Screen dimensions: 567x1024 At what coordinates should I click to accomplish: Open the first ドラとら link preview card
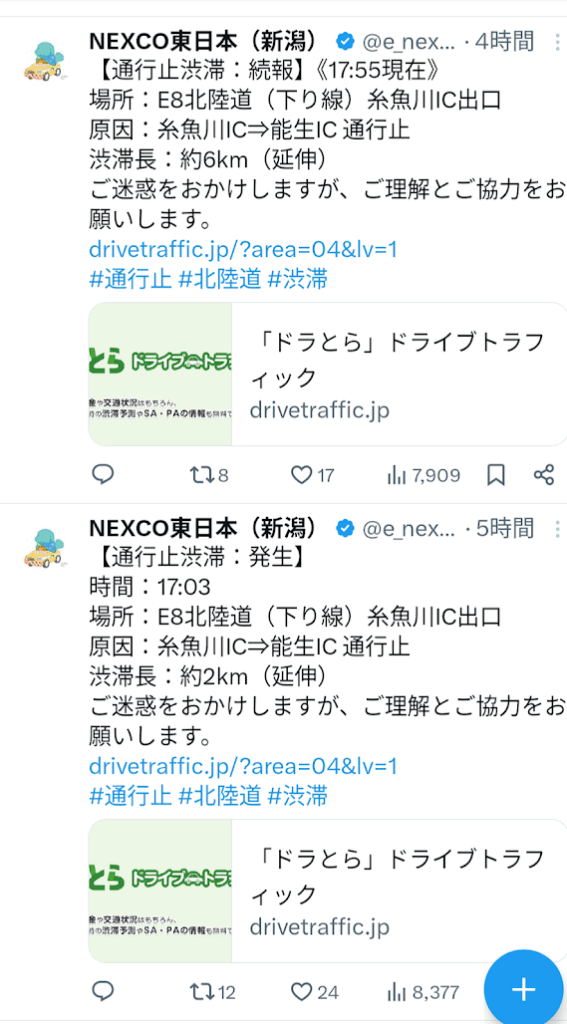click(x=327, y=374)
